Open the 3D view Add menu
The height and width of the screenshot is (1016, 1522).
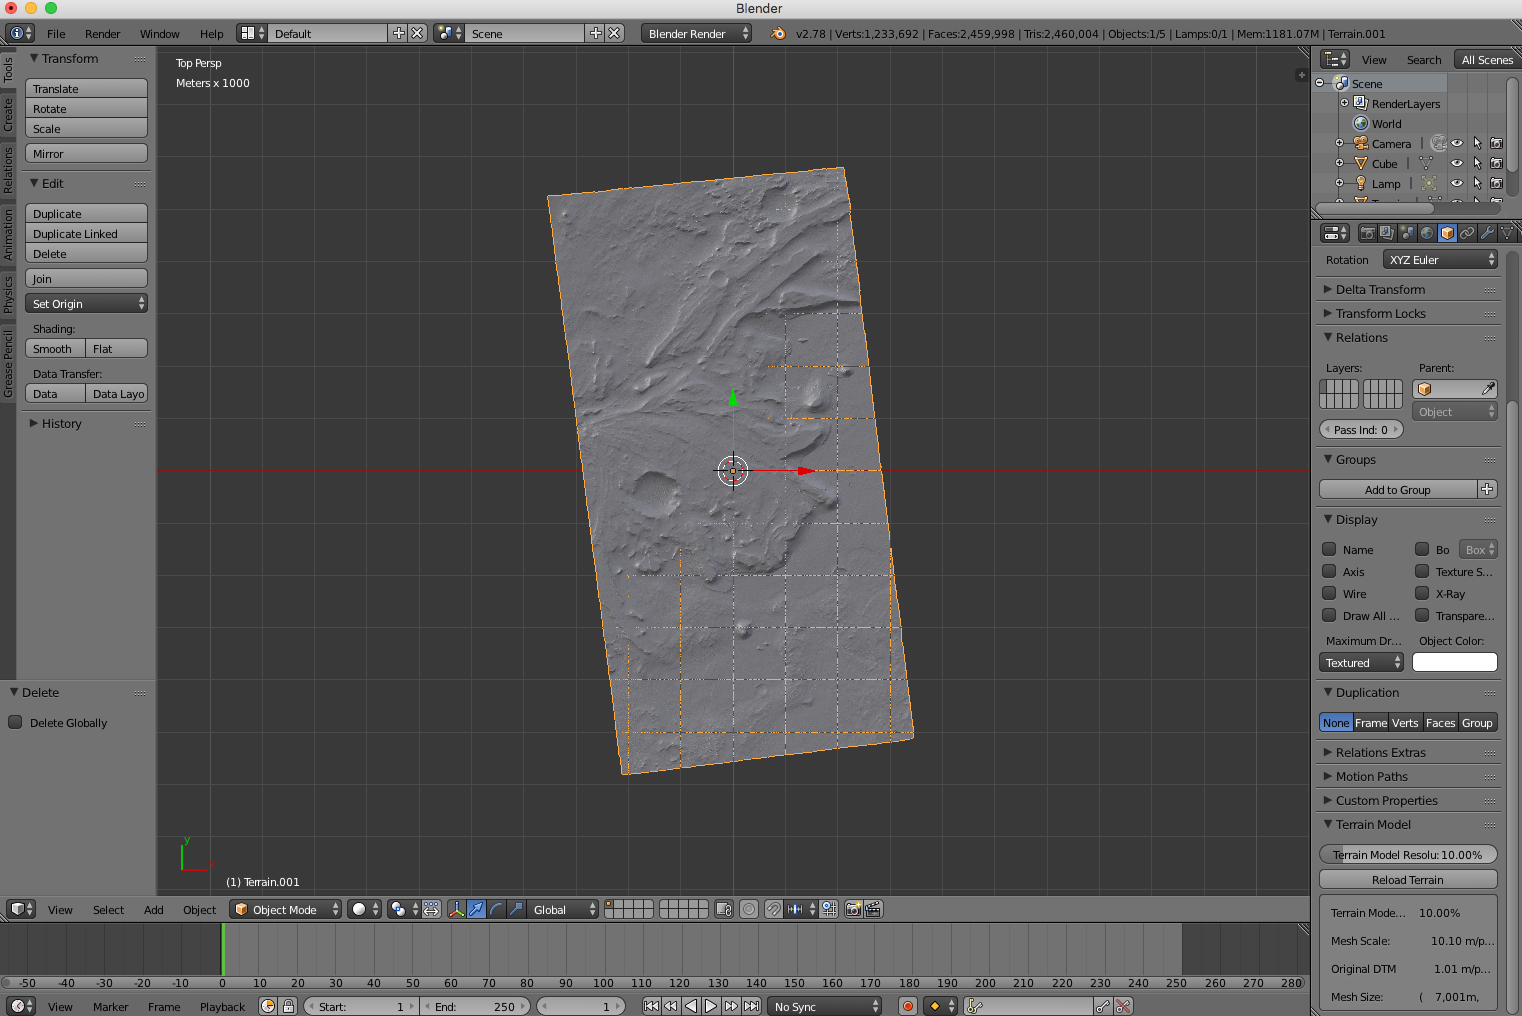pyautogui.click(x=153, y=909)
